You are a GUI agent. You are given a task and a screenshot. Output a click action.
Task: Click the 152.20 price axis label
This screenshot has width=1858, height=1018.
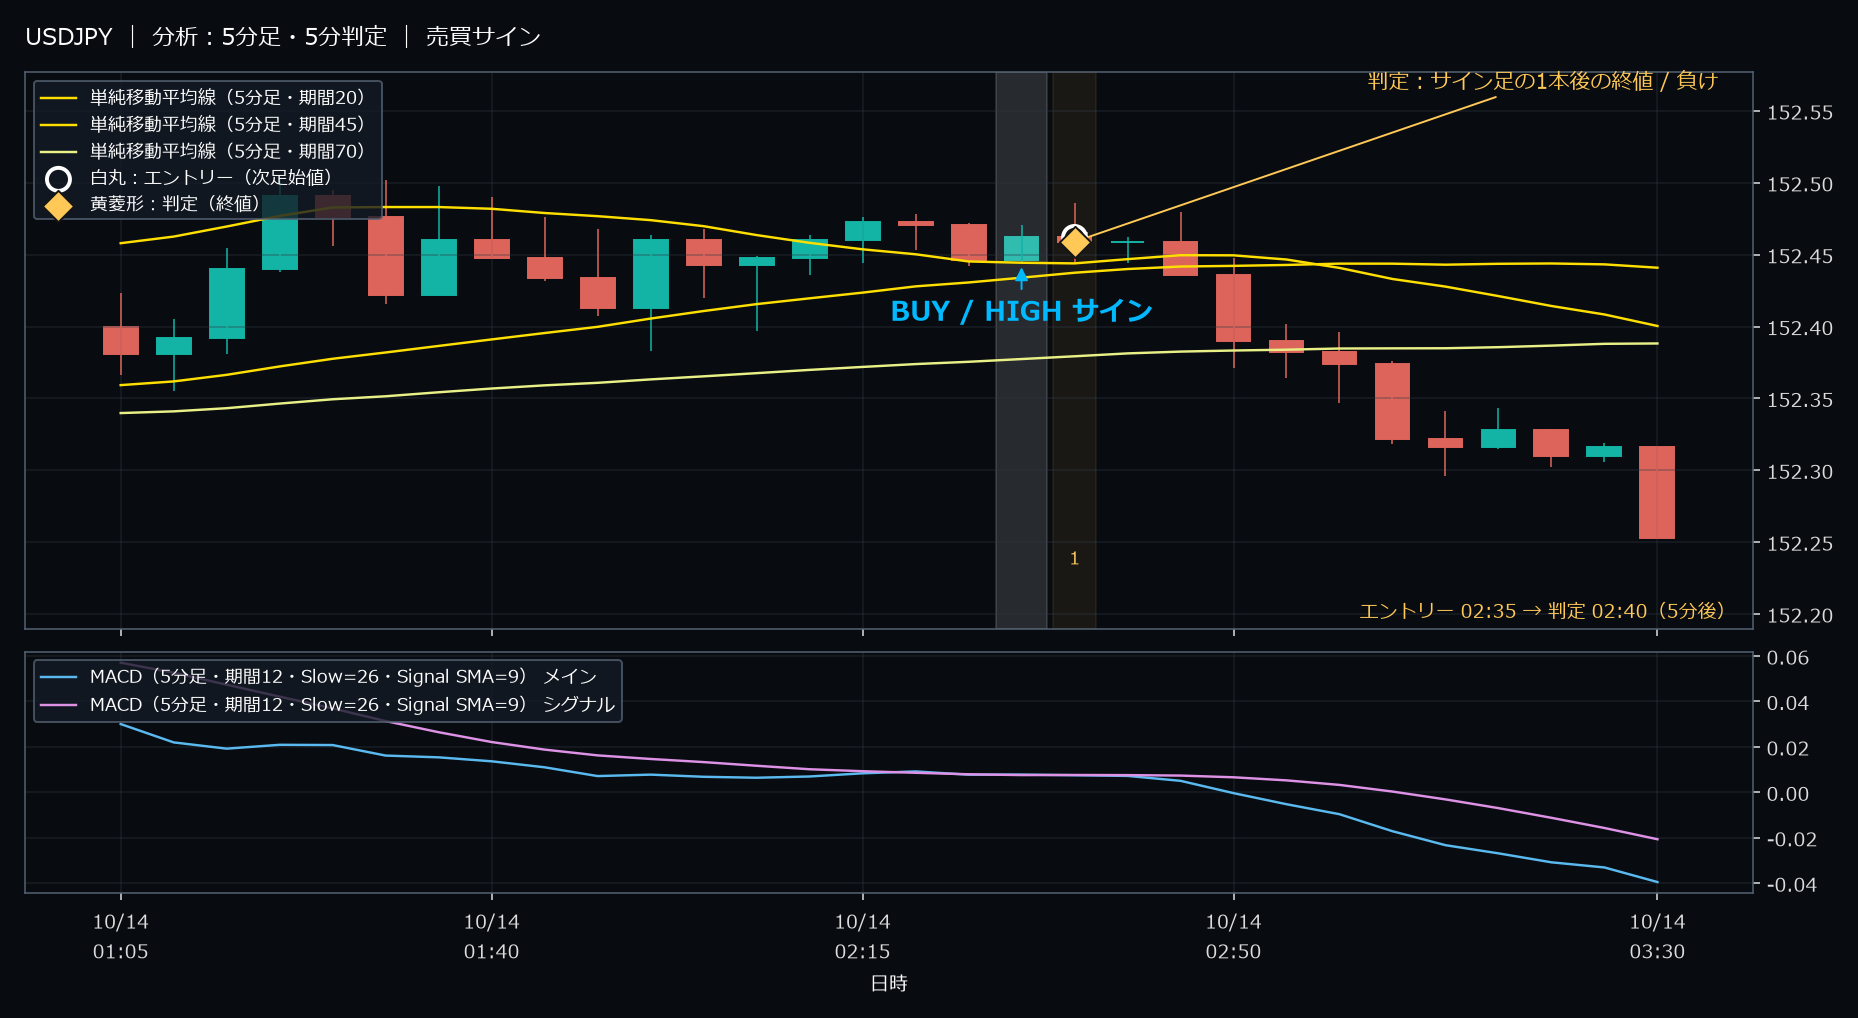coord(1800,616)
